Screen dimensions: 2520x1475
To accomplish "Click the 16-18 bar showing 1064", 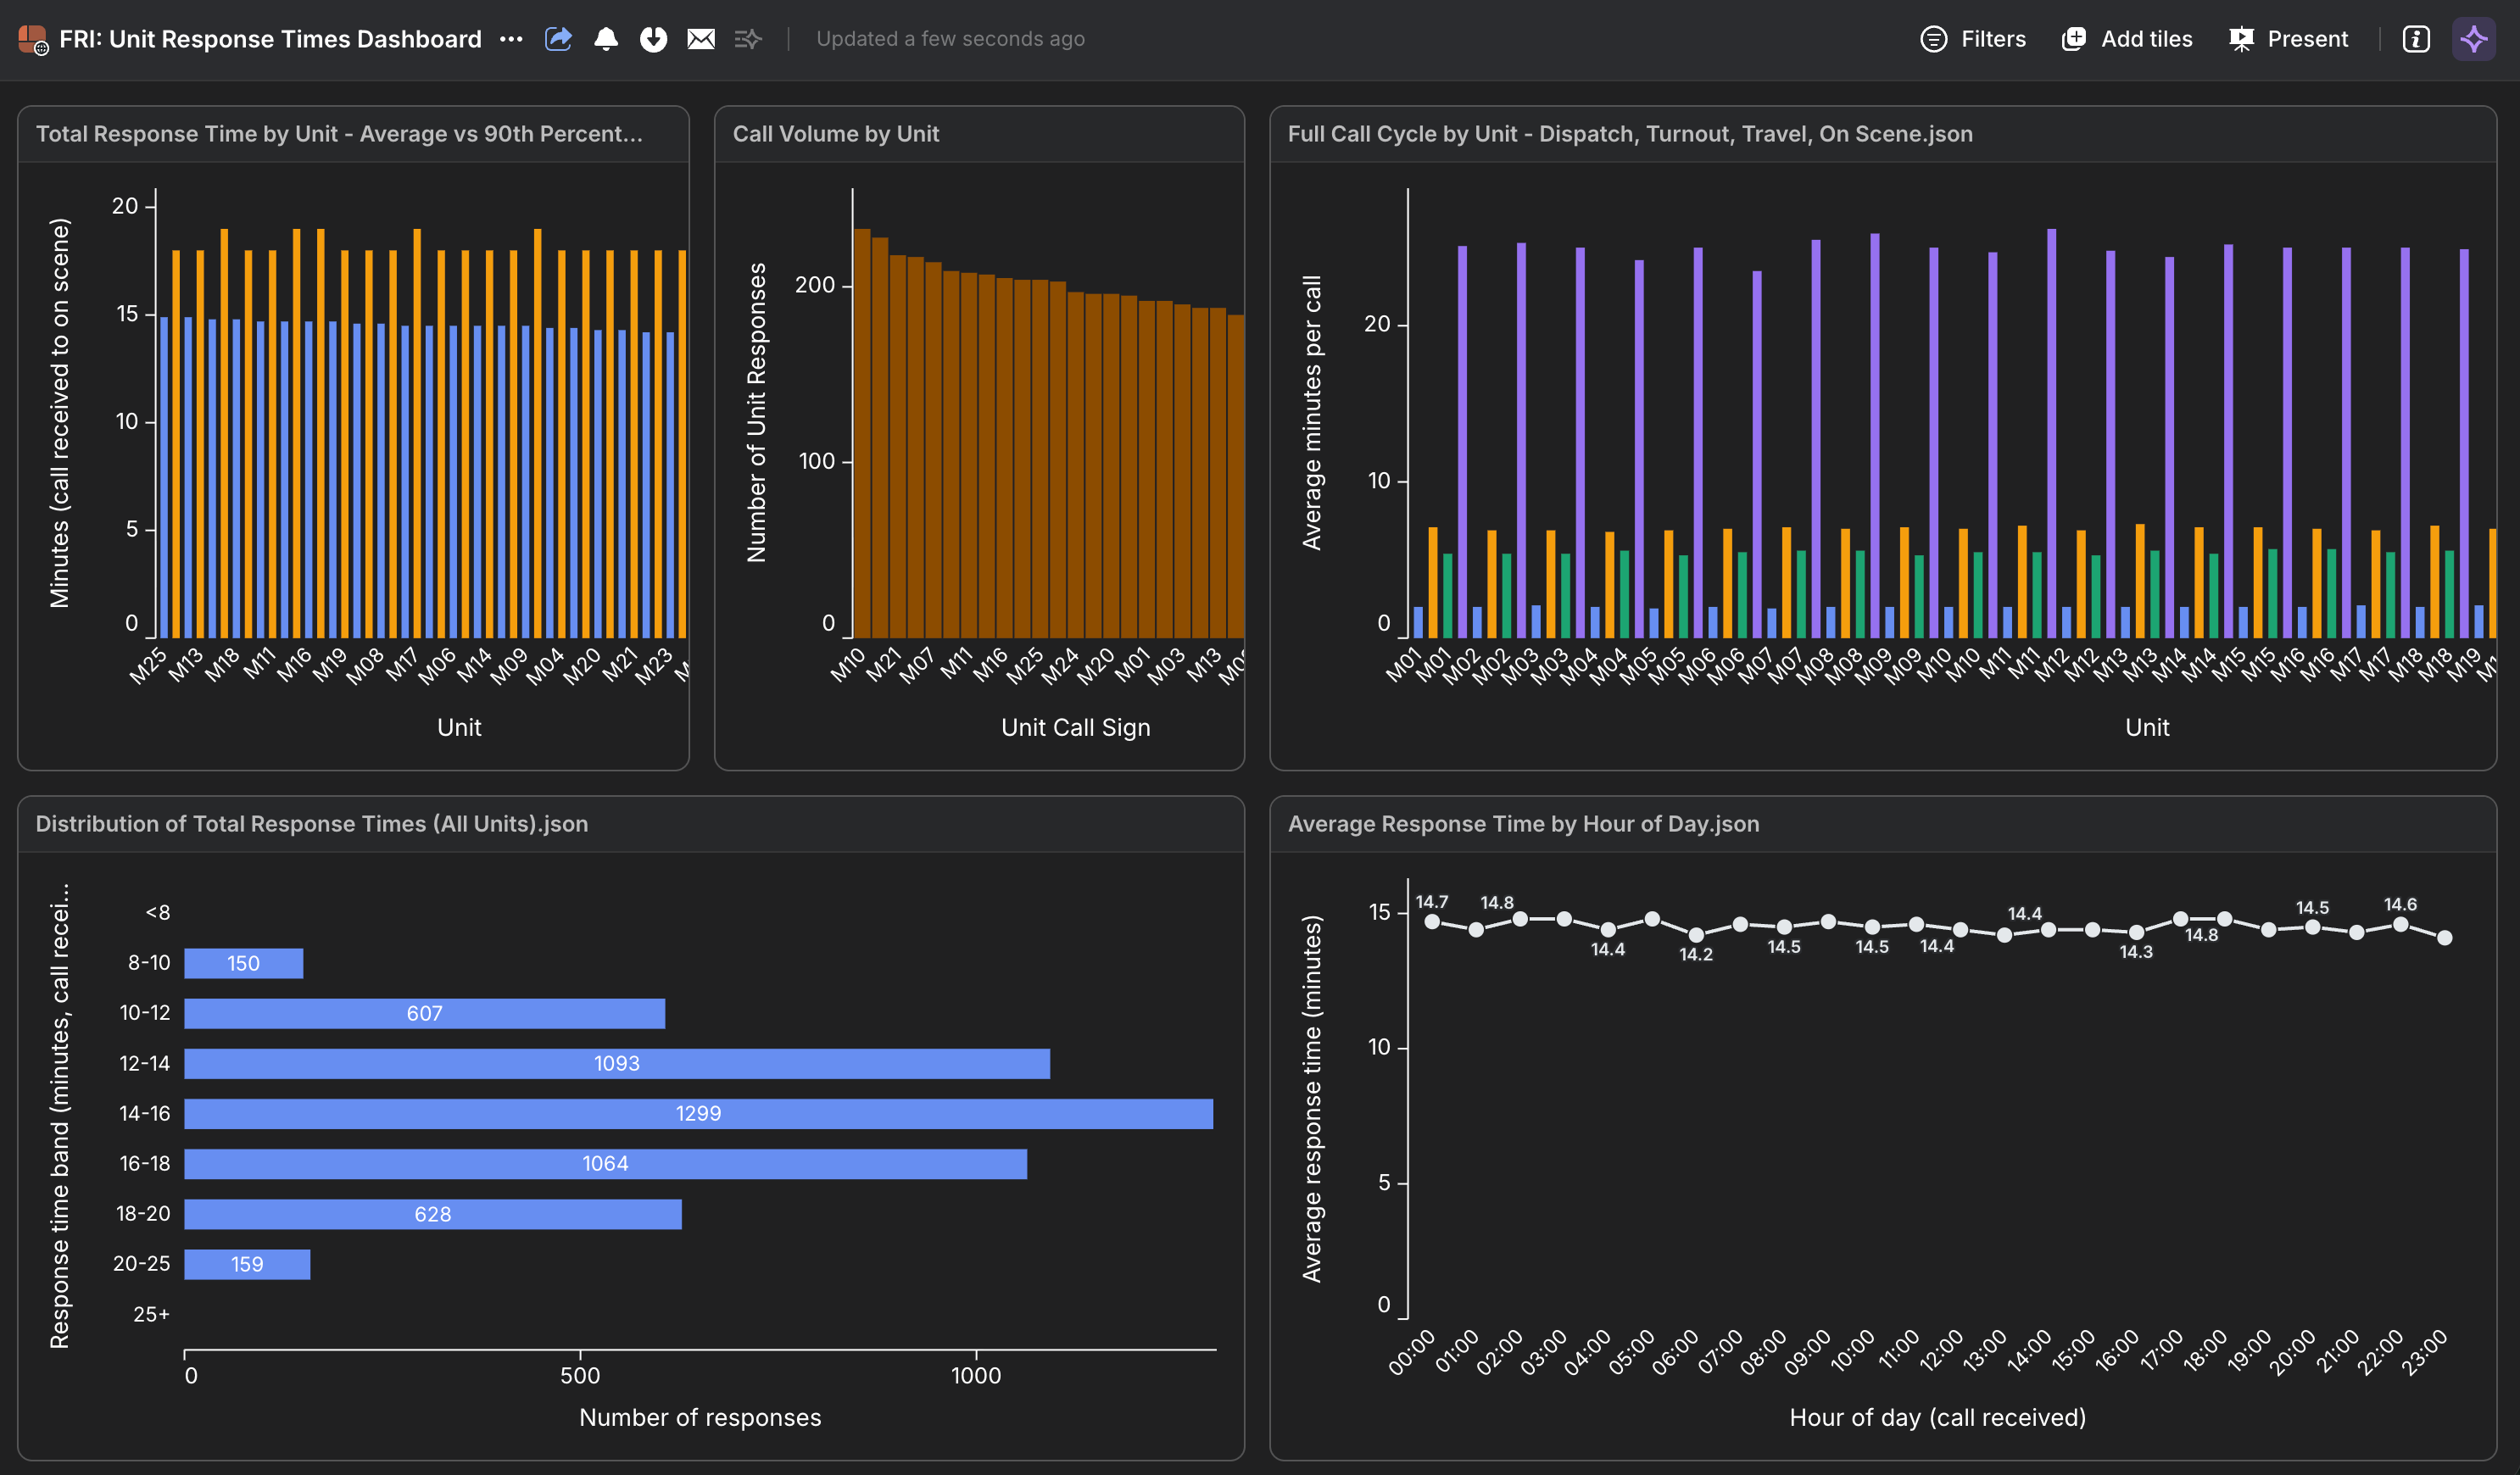I will [x=606, y=1163].
